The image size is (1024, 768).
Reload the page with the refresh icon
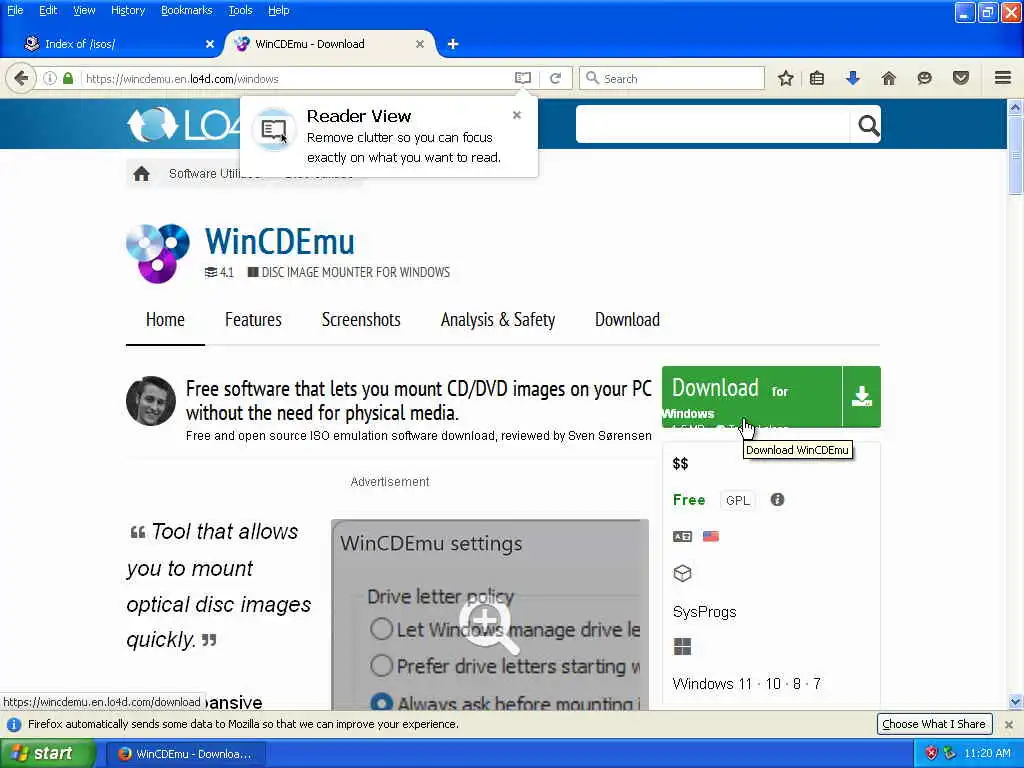(556, 78)
